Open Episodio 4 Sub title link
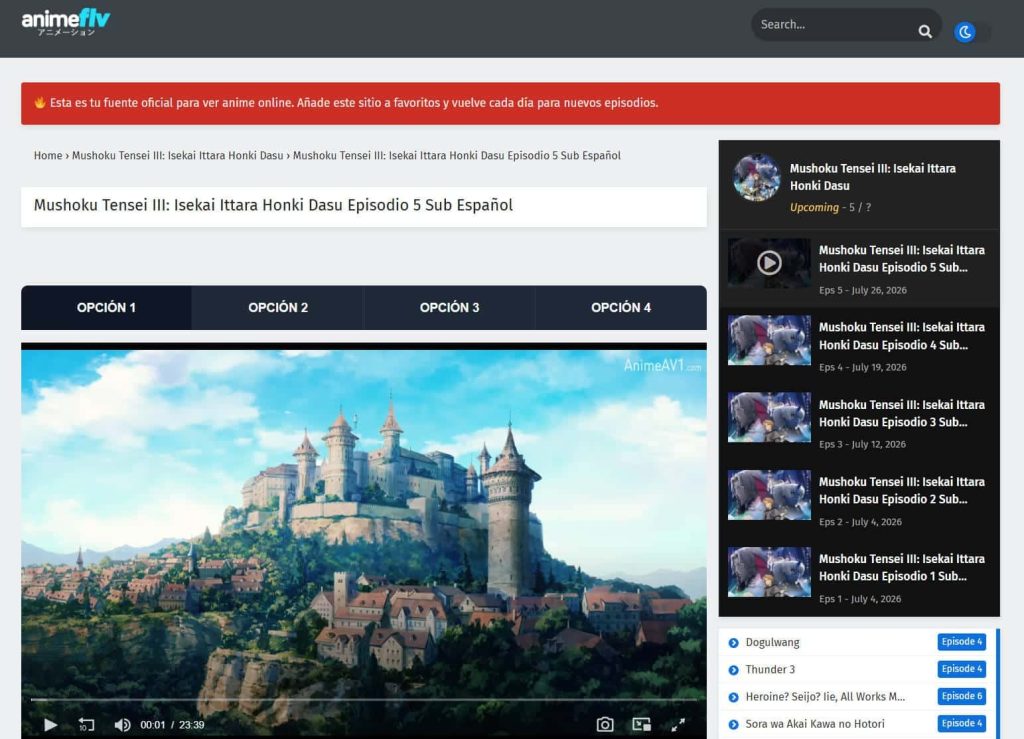 point(901,336)
